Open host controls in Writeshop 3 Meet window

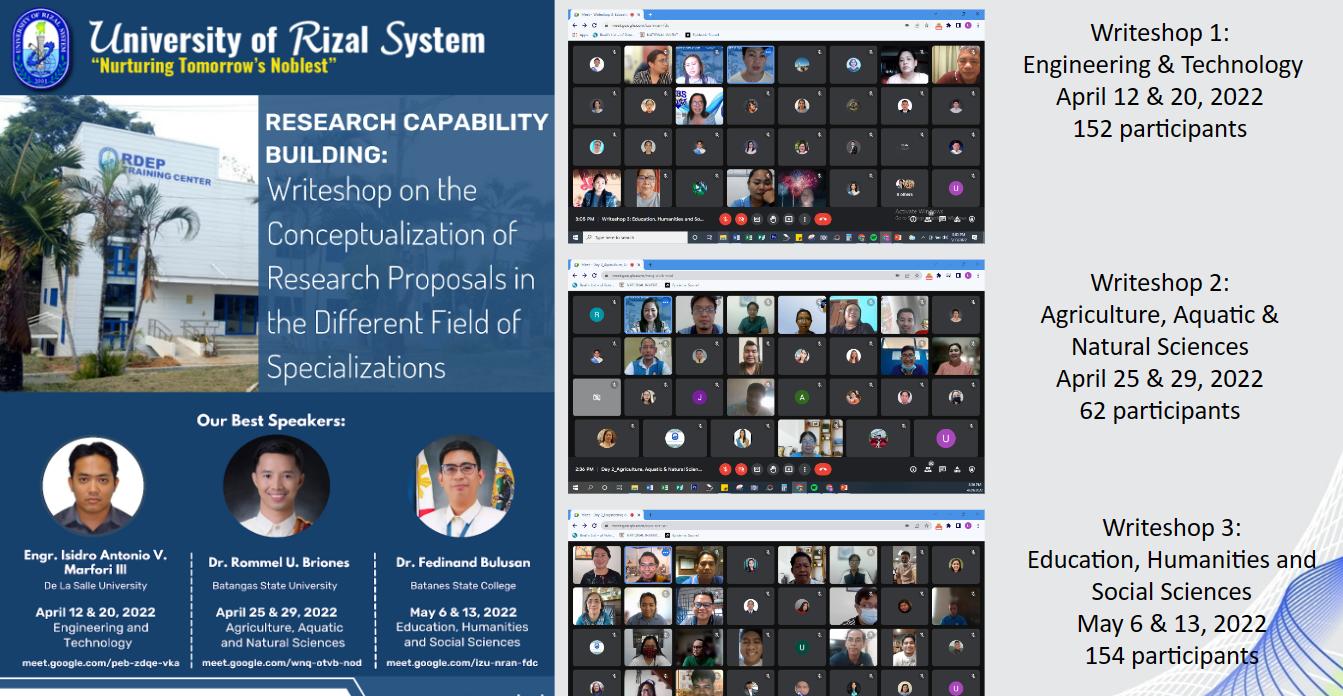[972, 219]
